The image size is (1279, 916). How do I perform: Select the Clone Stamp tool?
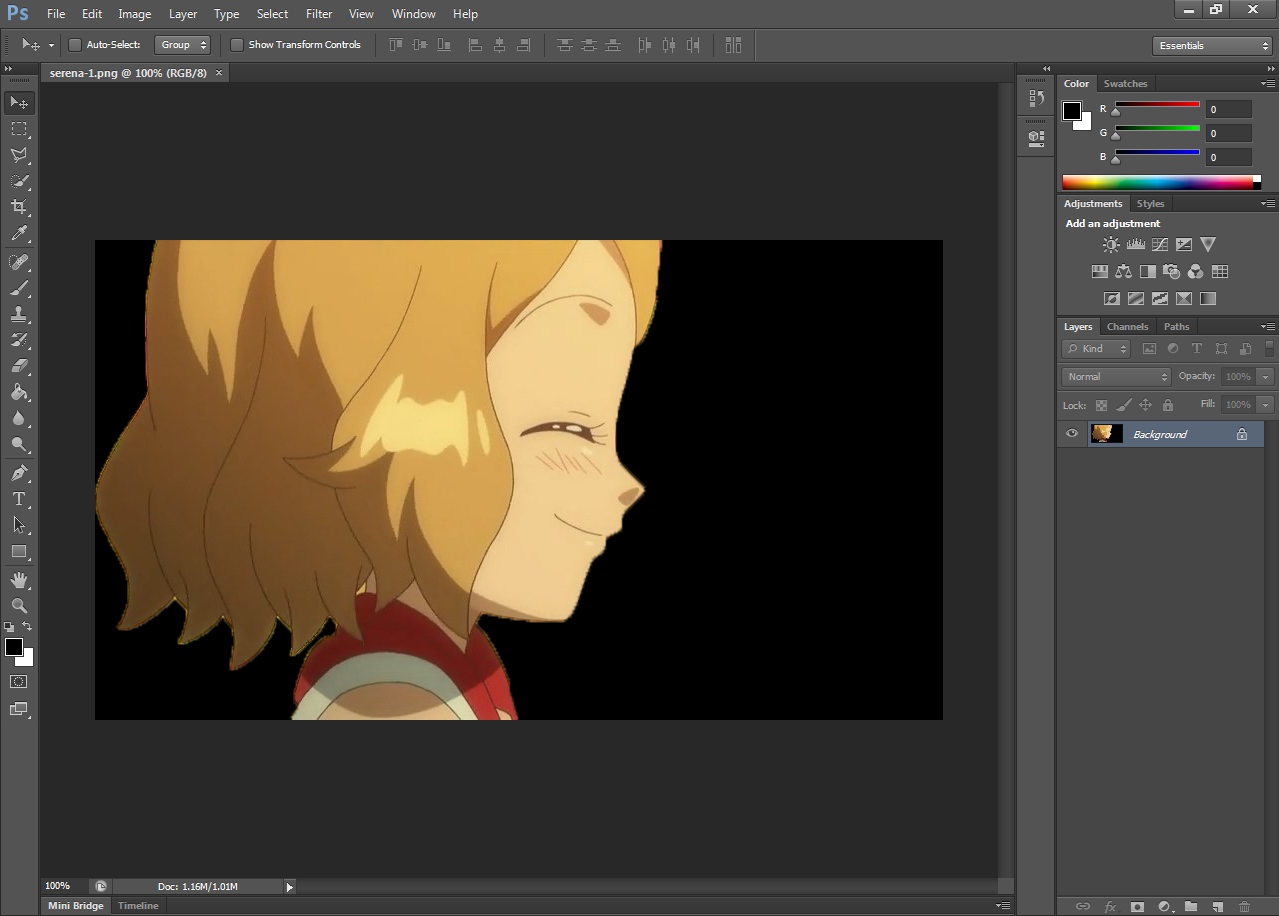click(x=19, y=314)
